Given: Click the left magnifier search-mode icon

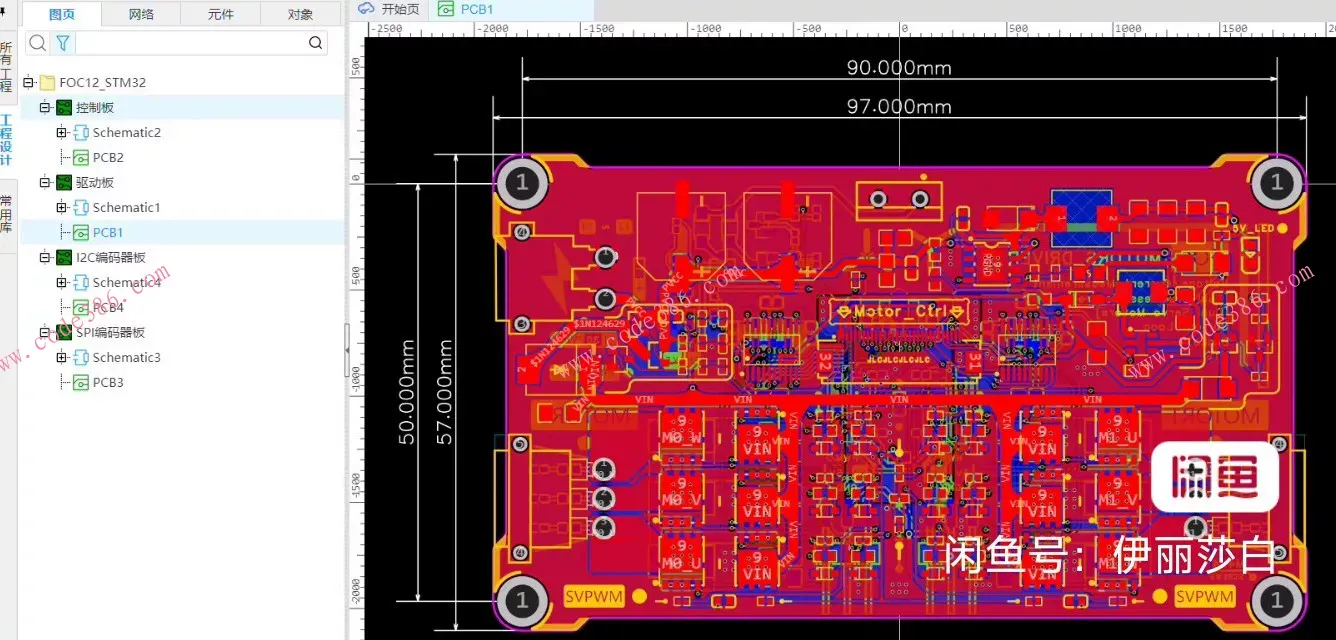Looking at the screenshot, I should pyautogui.click(x=37, y=43).
